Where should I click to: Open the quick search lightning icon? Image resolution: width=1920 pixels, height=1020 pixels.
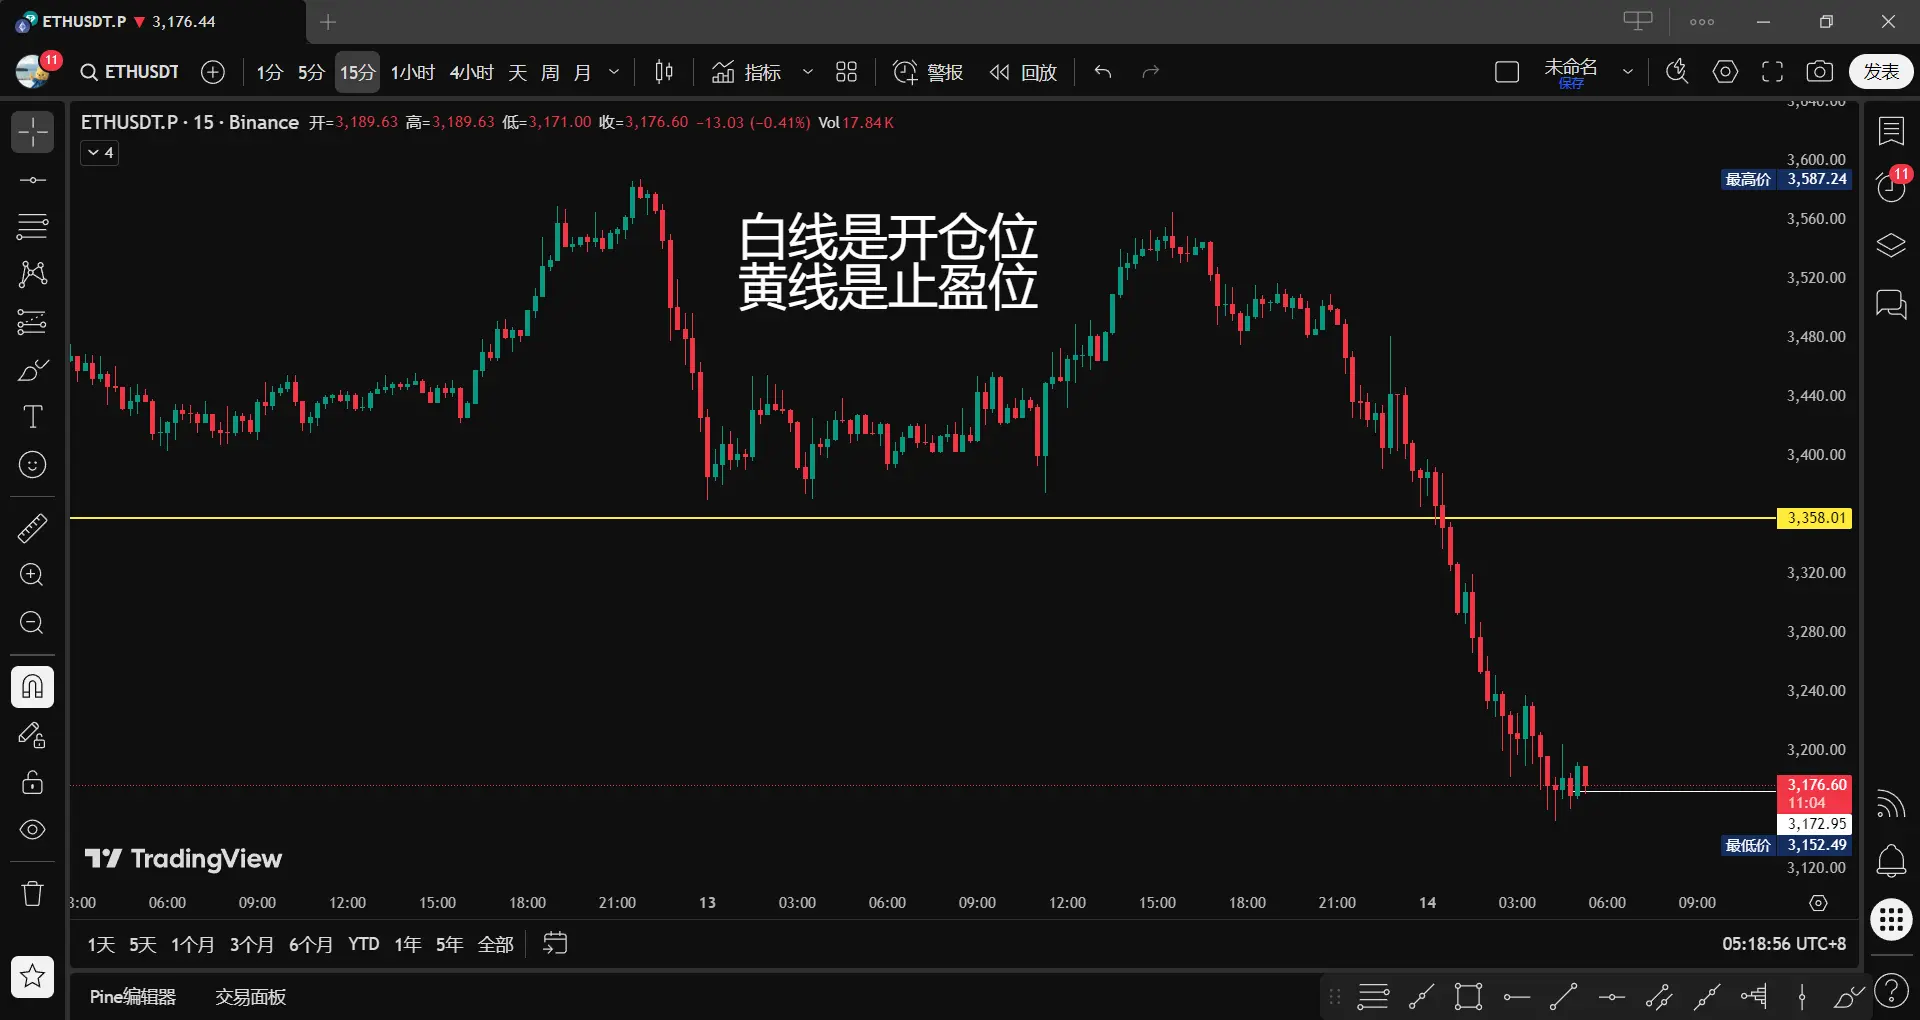click(1677, 72)
